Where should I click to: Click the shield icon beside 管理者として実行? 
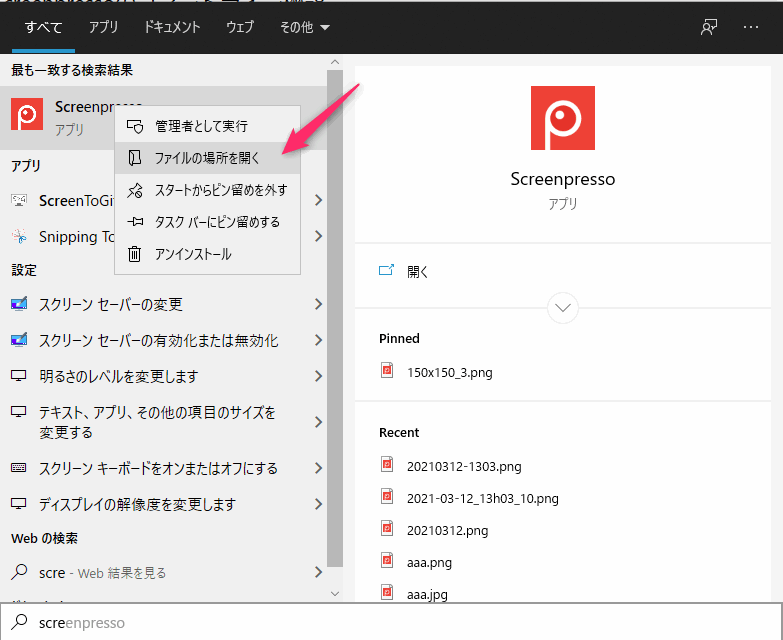pyautogui.click(x=135, y=126)
